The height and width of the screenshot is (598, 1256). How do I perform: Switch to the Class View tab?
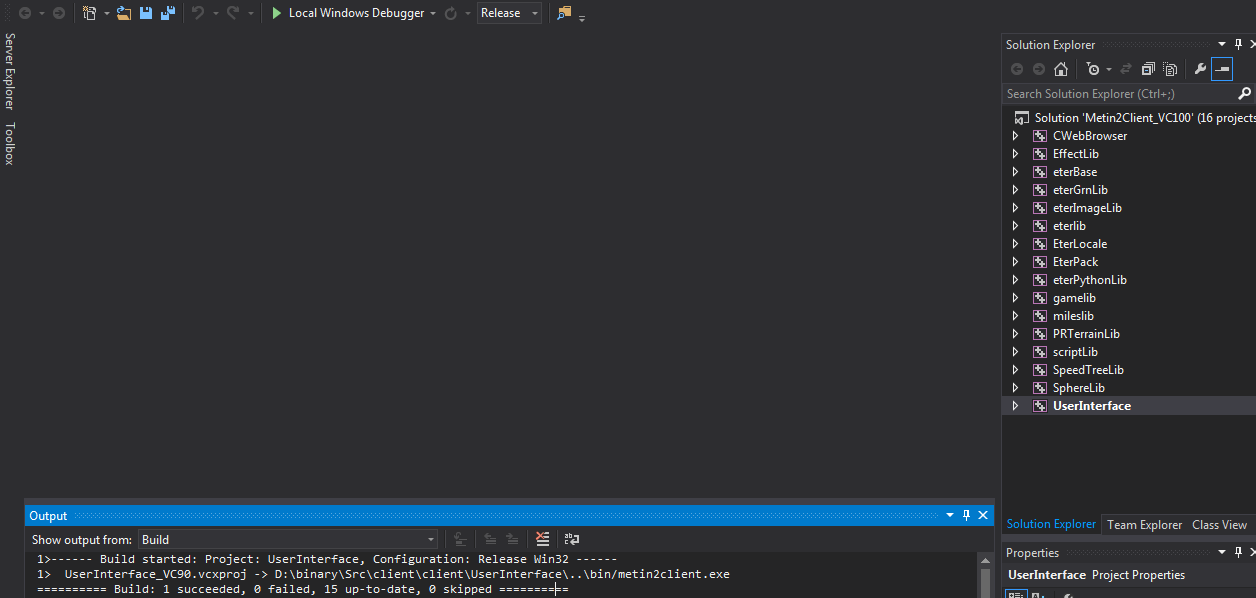(1219, 524)
